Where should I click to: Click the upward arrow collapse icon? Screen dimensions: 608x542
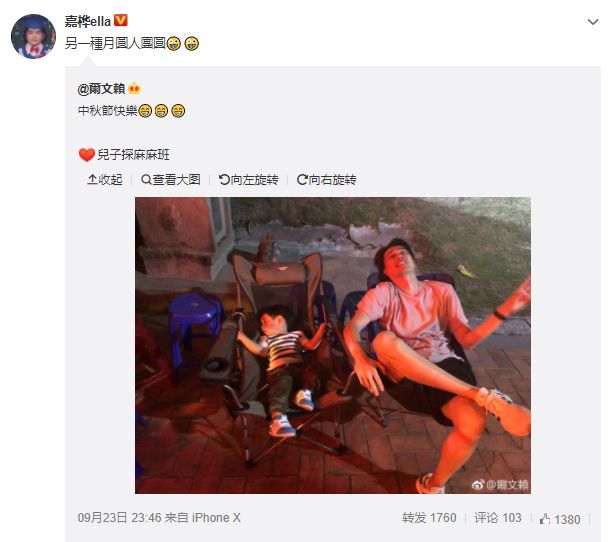(x=92, y=180)
